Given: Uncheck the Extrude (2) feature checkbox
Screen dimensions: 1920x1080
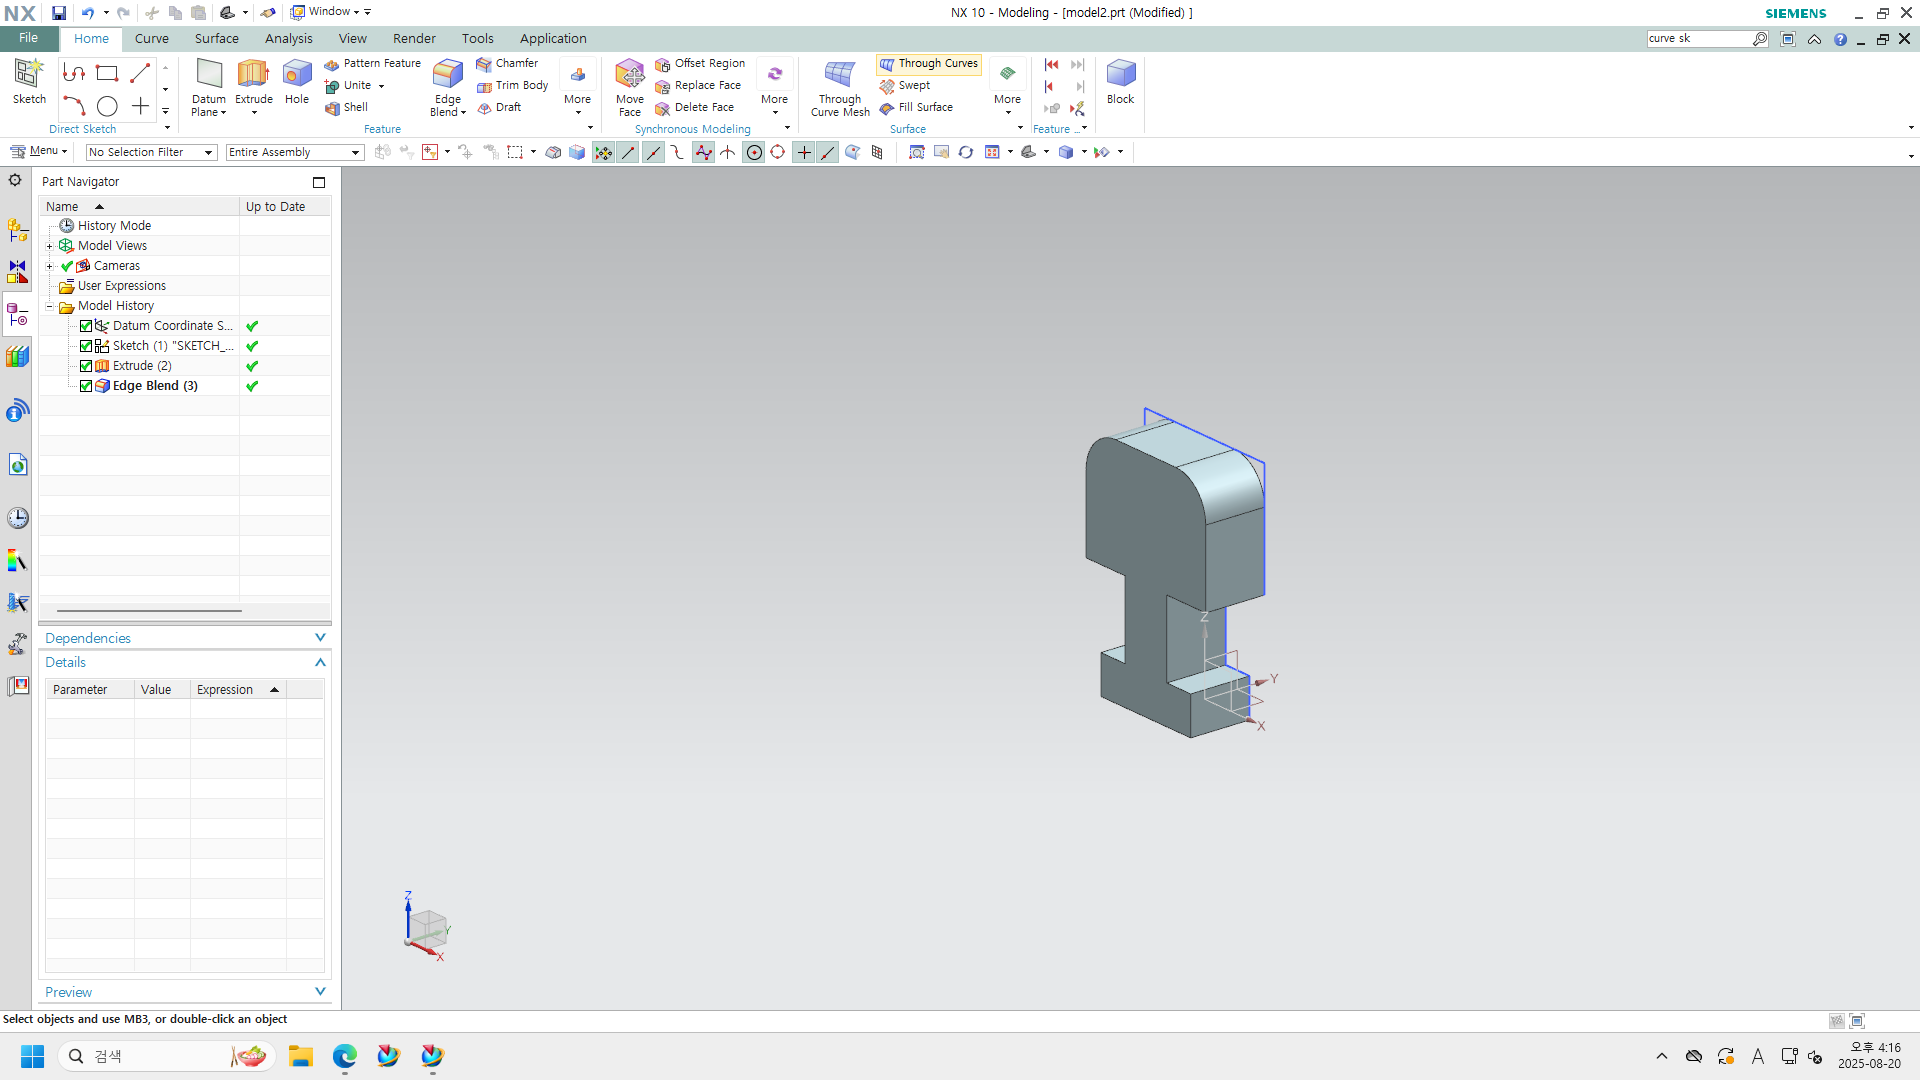Looking at the screenshot, I should 86,366.
